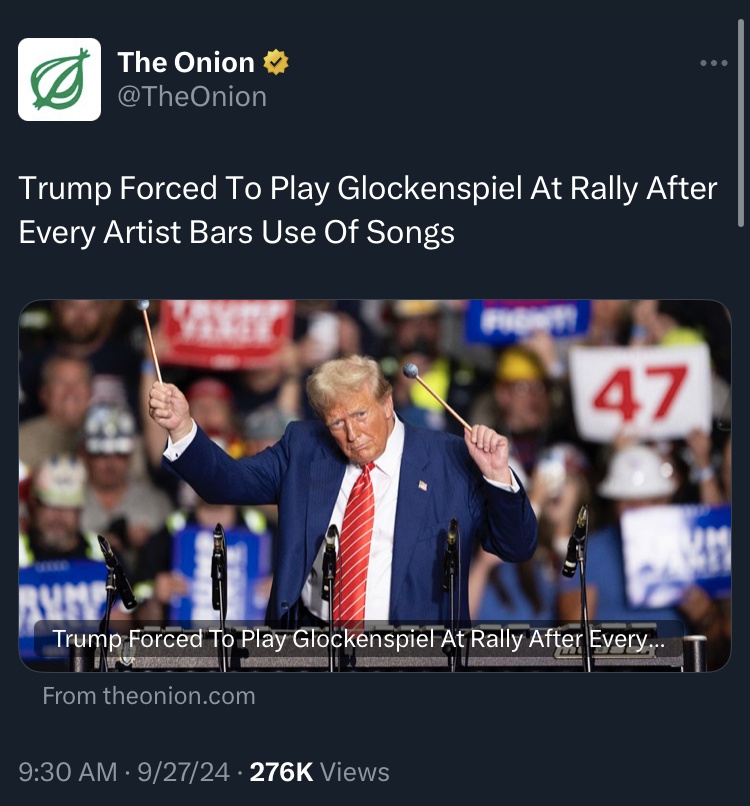750x806 pixels.
Task: Click the 9:30 AM timestamp
Action: pos(68,772)
